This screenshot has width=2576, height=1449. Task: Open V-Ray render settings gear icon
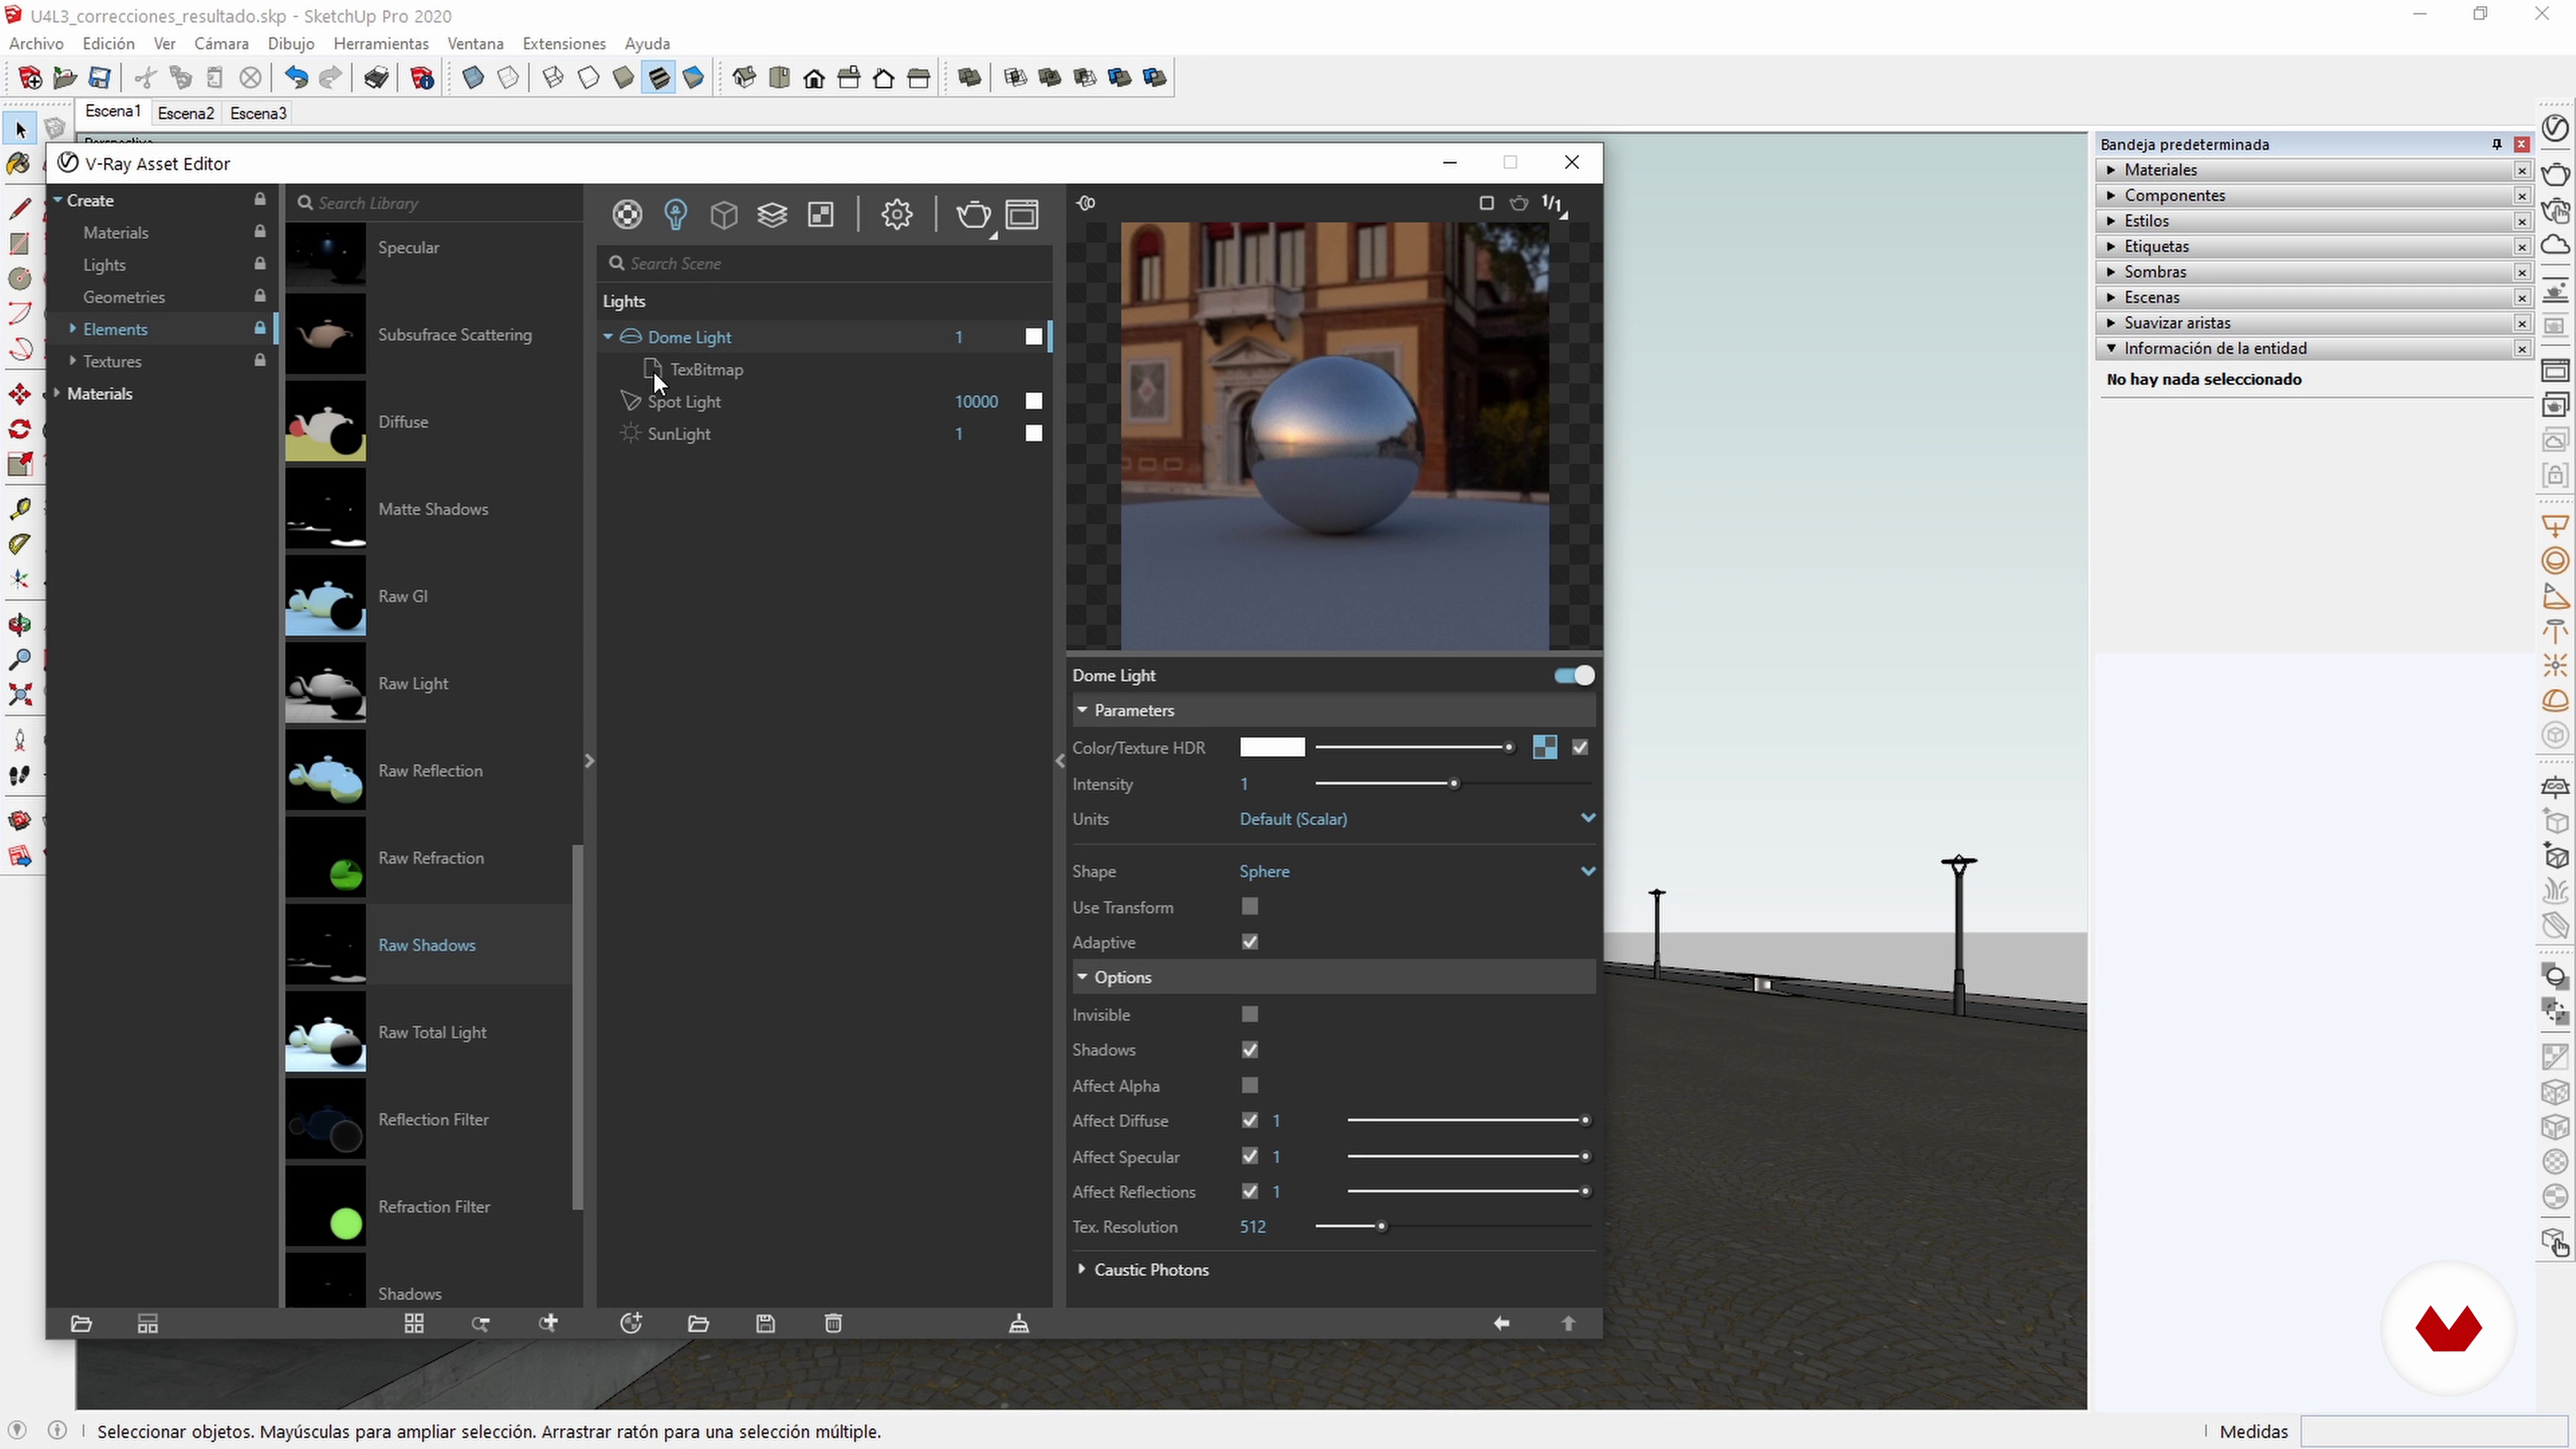tap(897, 214)
